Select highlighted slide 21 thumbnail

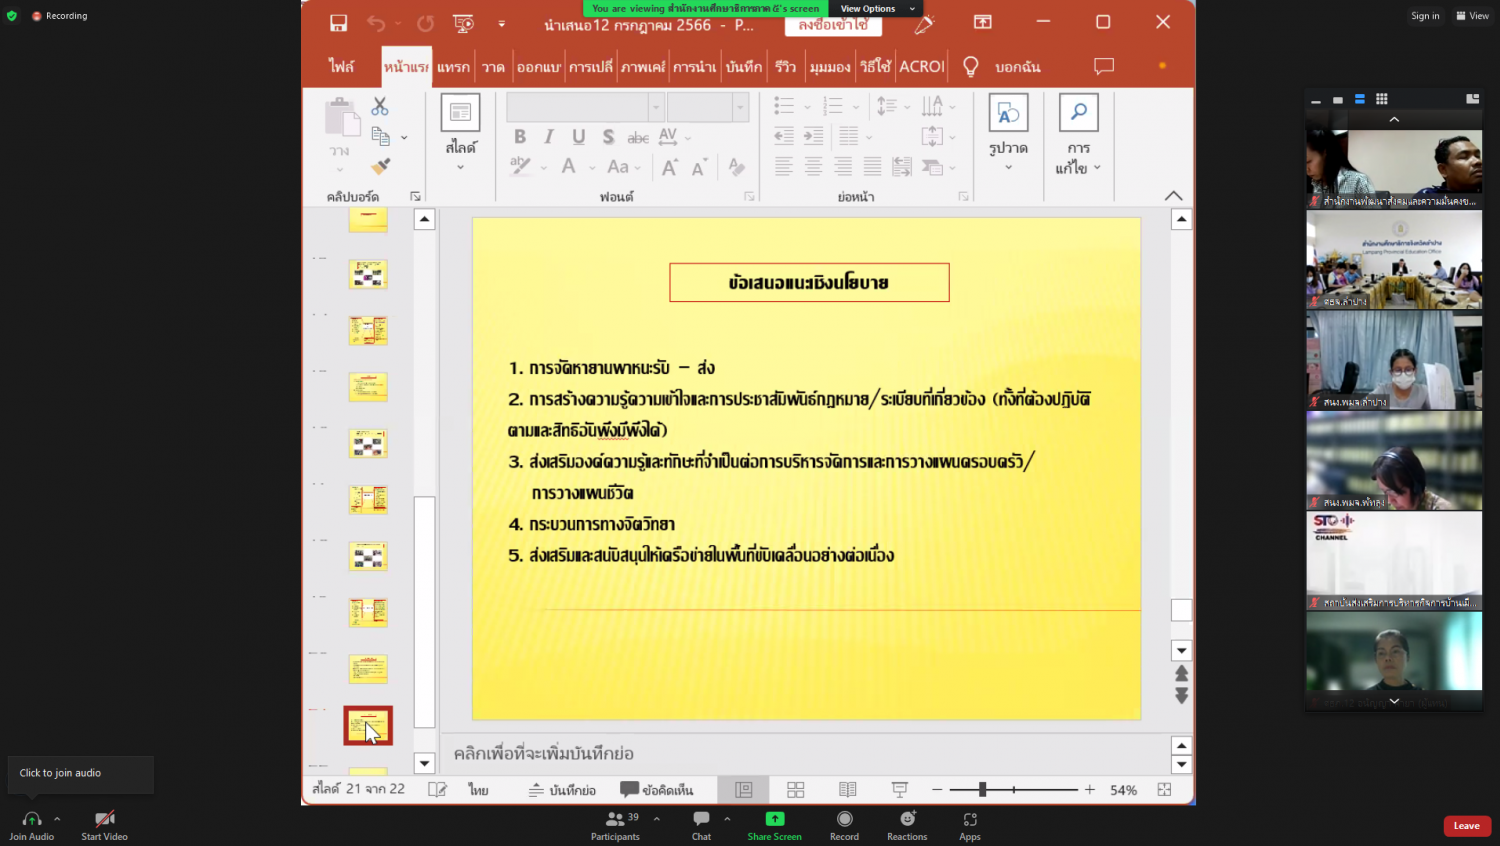tap(368, 725)
